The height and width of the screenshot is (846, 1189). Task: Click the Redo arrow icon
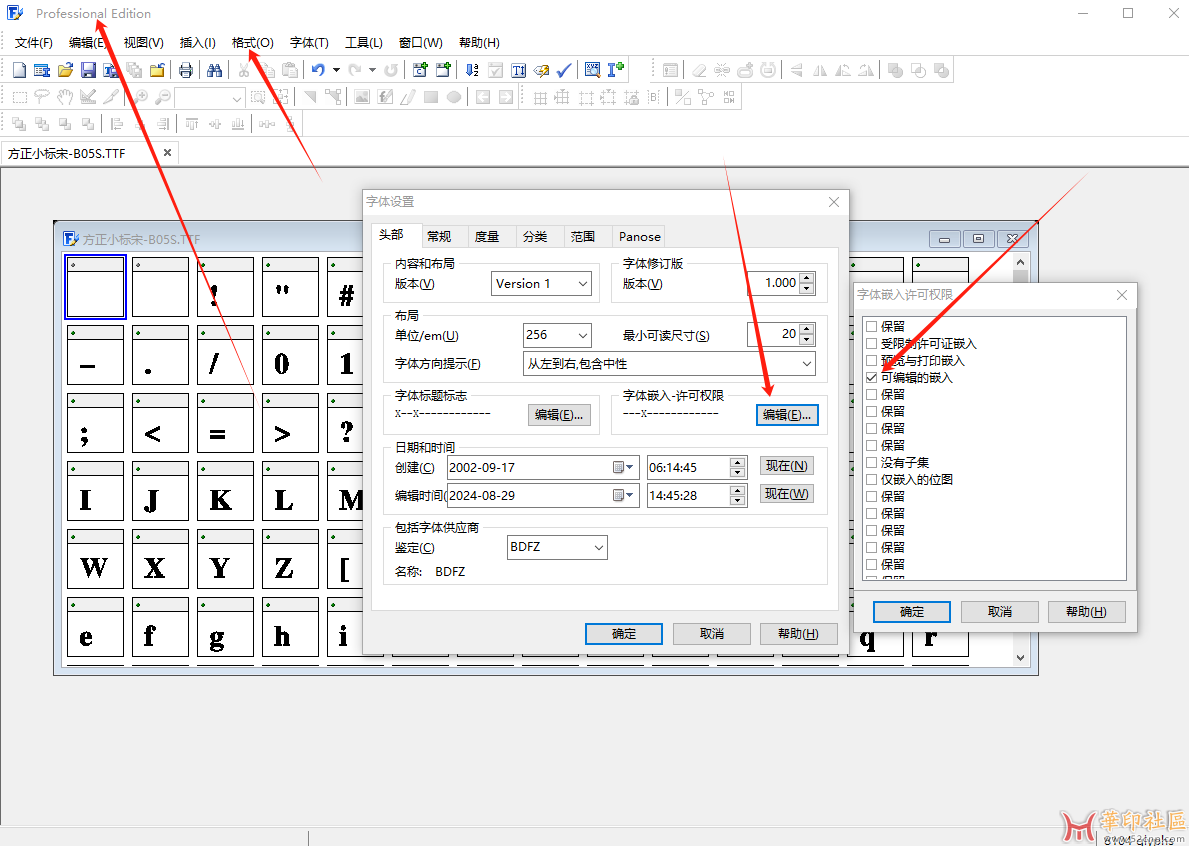[354, 70]
